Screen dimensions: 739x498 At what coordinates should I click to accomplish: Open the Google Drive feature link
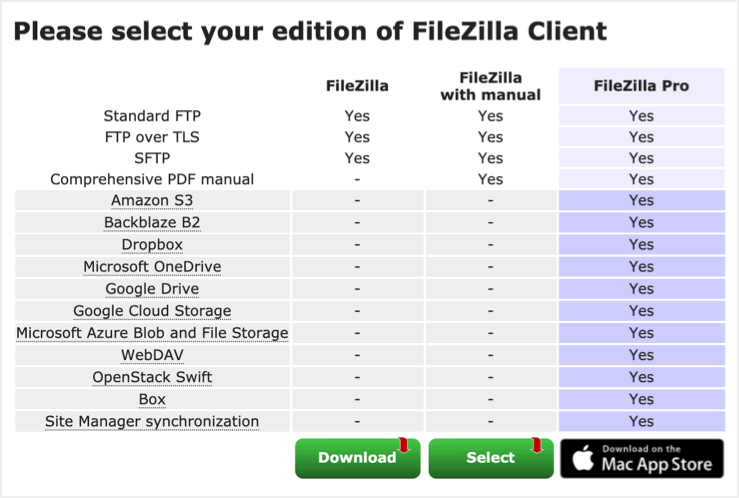[152, 289]
